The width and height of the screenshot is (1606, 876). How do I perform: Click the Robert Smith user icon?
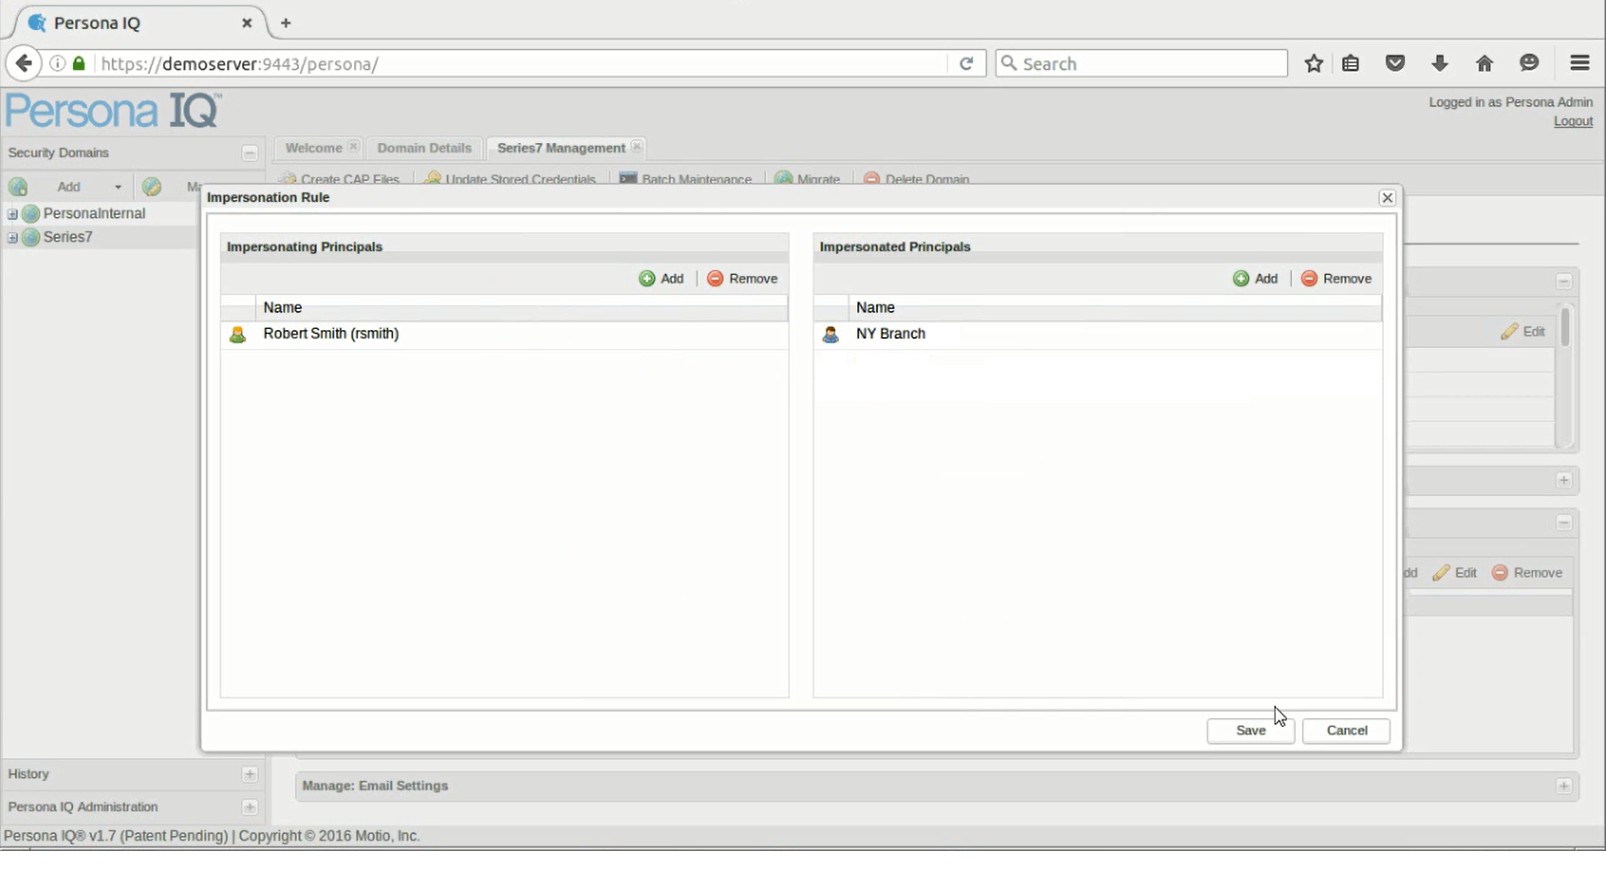click(x=237, y=335)
